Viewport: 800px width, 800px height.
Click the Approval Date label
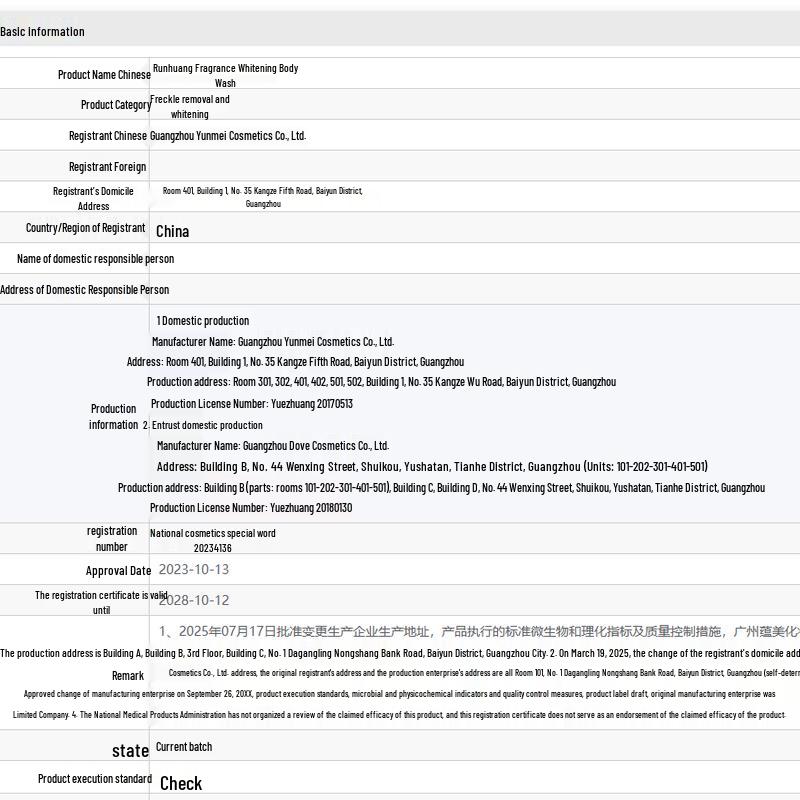tap(118, 571)
